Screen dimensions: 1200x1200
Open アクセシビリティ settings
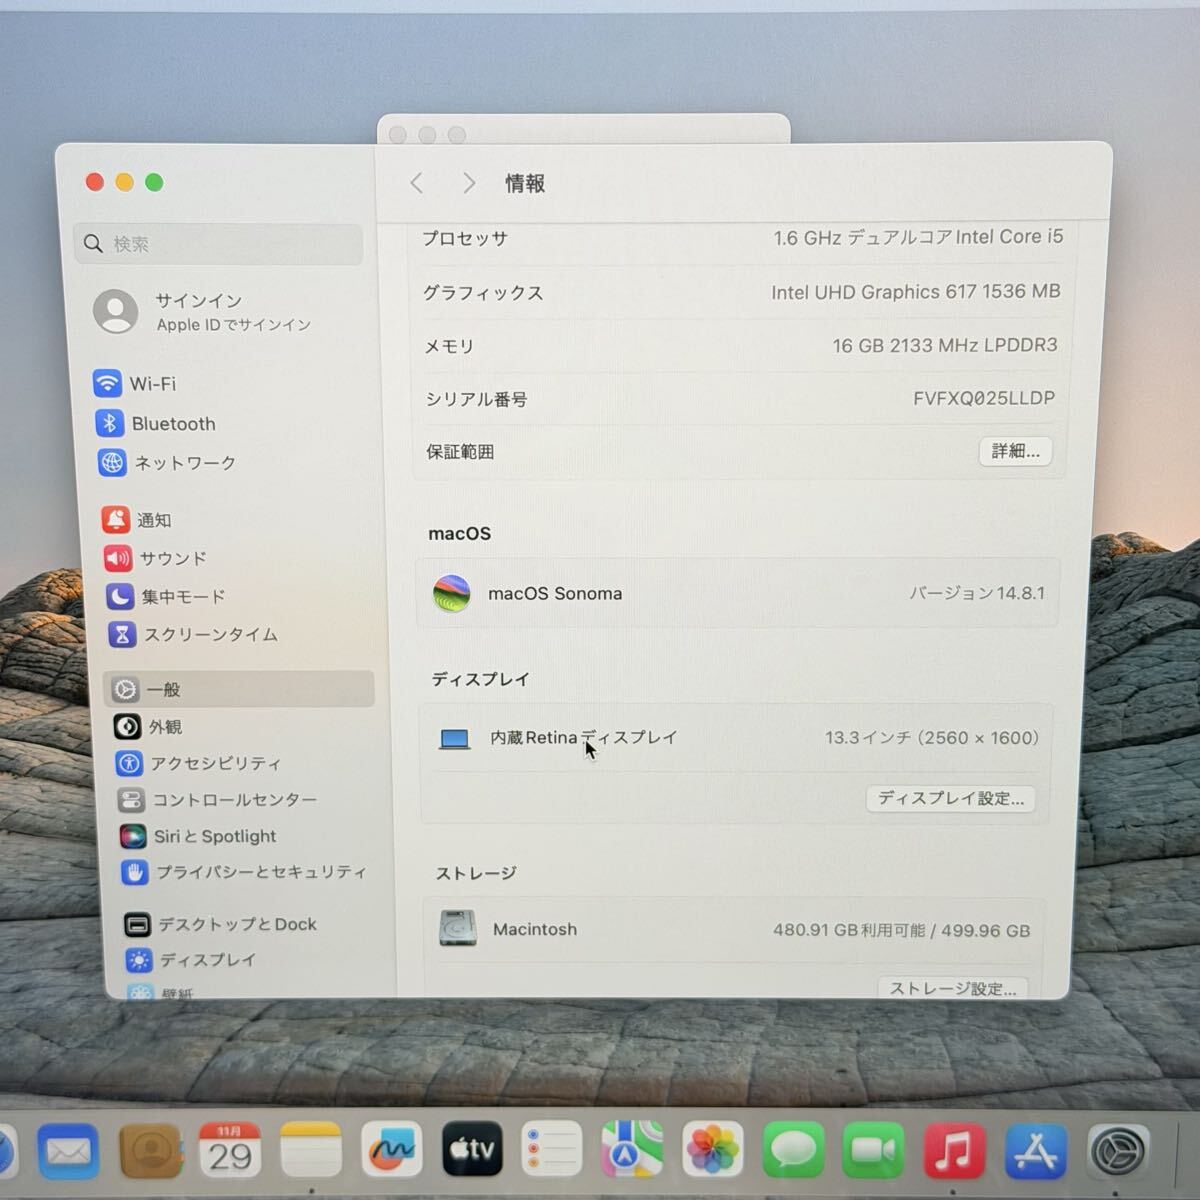click(199, 764)
